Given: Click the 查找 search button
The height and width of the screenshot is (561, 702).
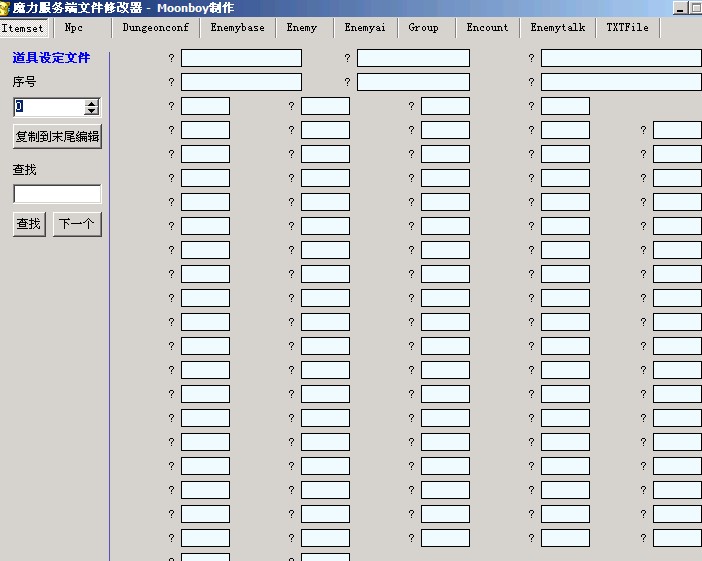Looking at the screenshot, I should pyautogui.click(x=28, y=224).
